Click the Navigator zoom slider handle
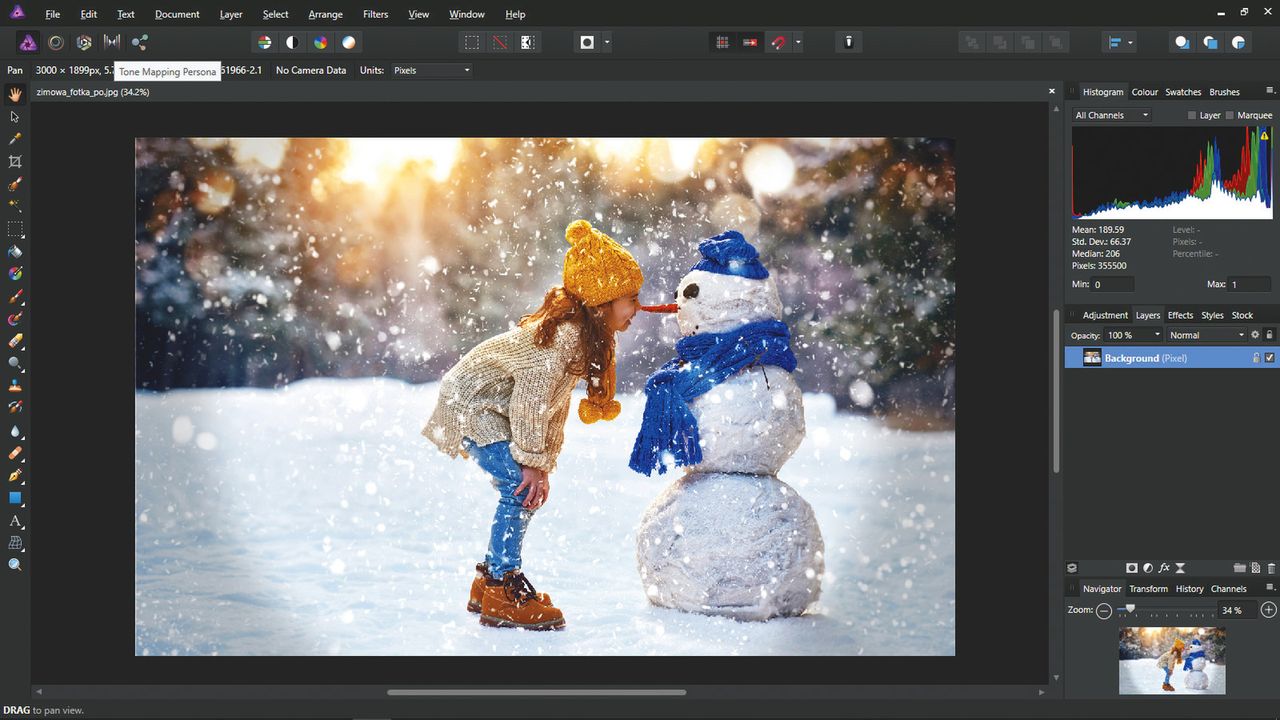The width and height of the screenshot is (1280, 720). click(x=1131, y=608)
